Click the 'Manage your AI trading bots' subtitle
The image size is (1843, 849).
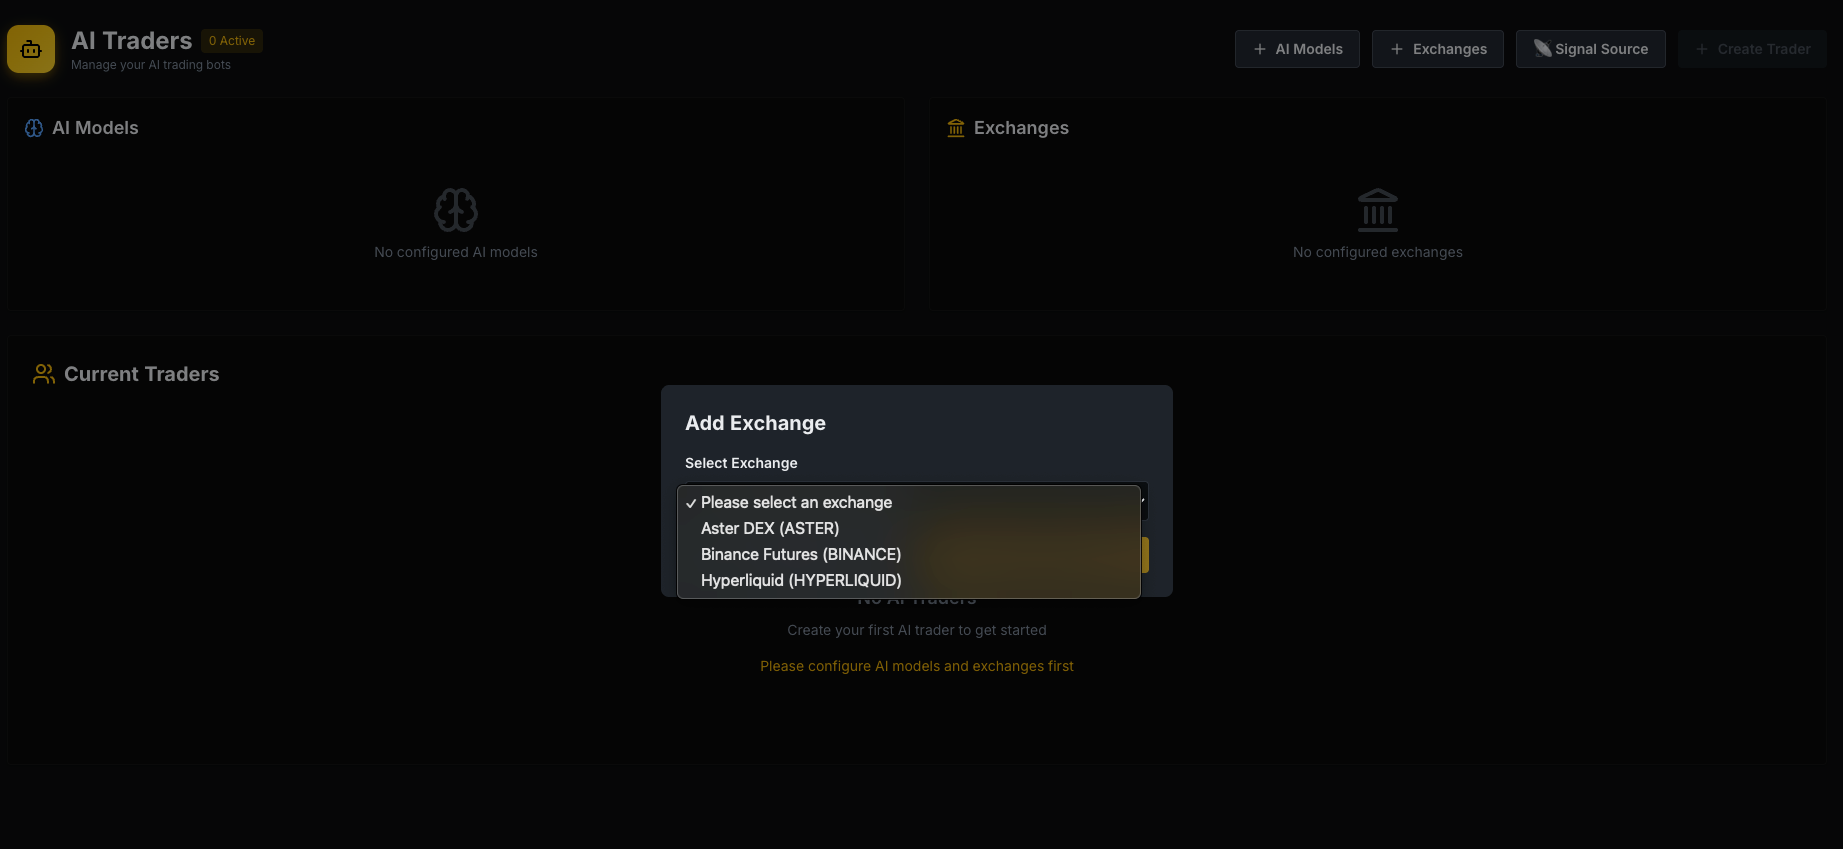click(151, 65)
